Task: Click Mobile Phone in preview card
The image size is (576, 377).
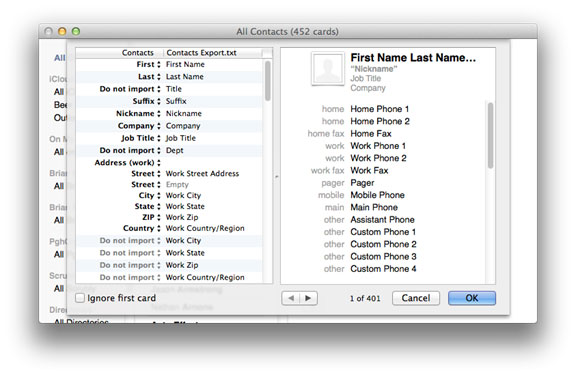Action: click(x=377, y=195)
